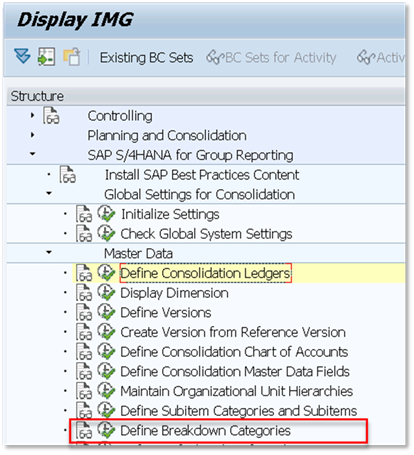Select Create Version from Reference Version text
This screenshot has height=455, width=414.
coord(233,332)
